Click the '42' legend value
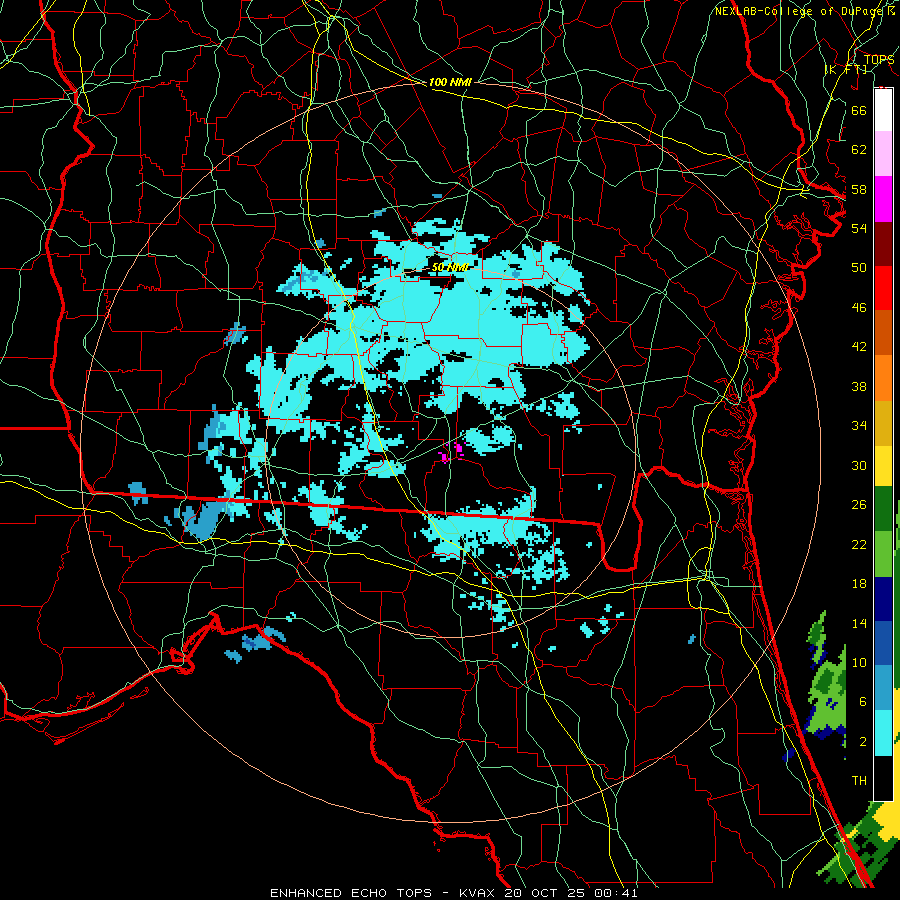The image size is (900, 900). [x=859, y=347]
